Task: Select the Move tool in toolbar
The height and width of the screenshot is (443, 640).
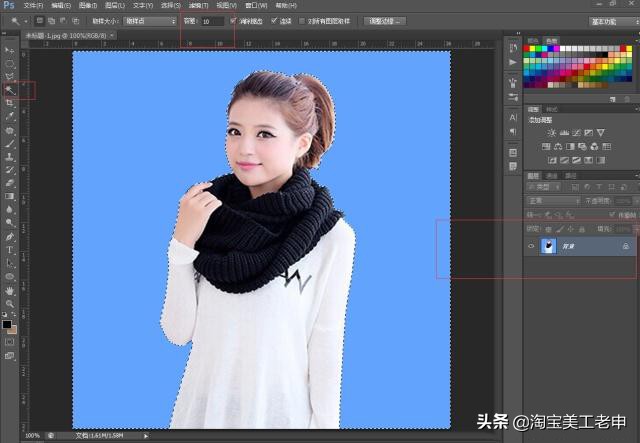Action: [x=10, y=49]
